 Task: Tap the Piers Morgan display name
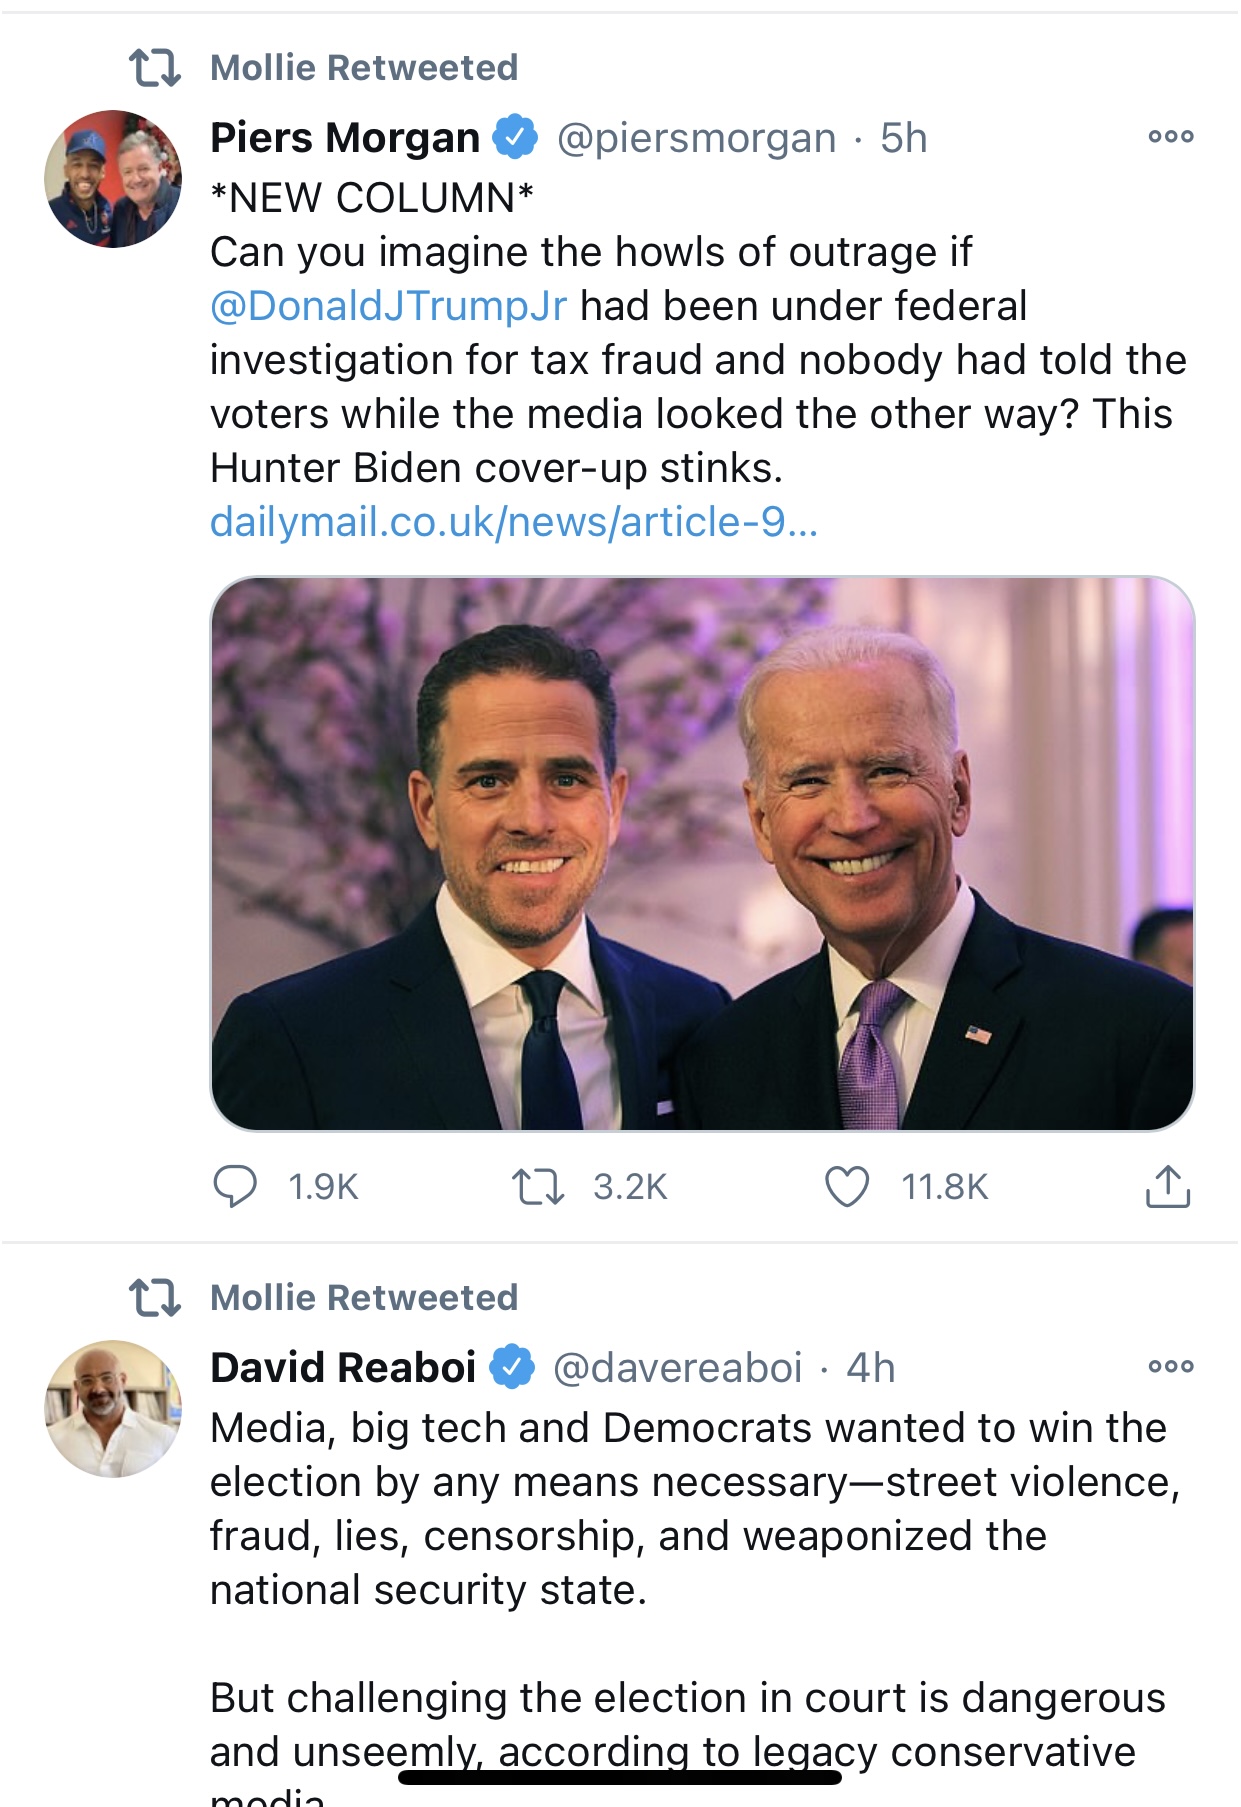coord(345,138)
